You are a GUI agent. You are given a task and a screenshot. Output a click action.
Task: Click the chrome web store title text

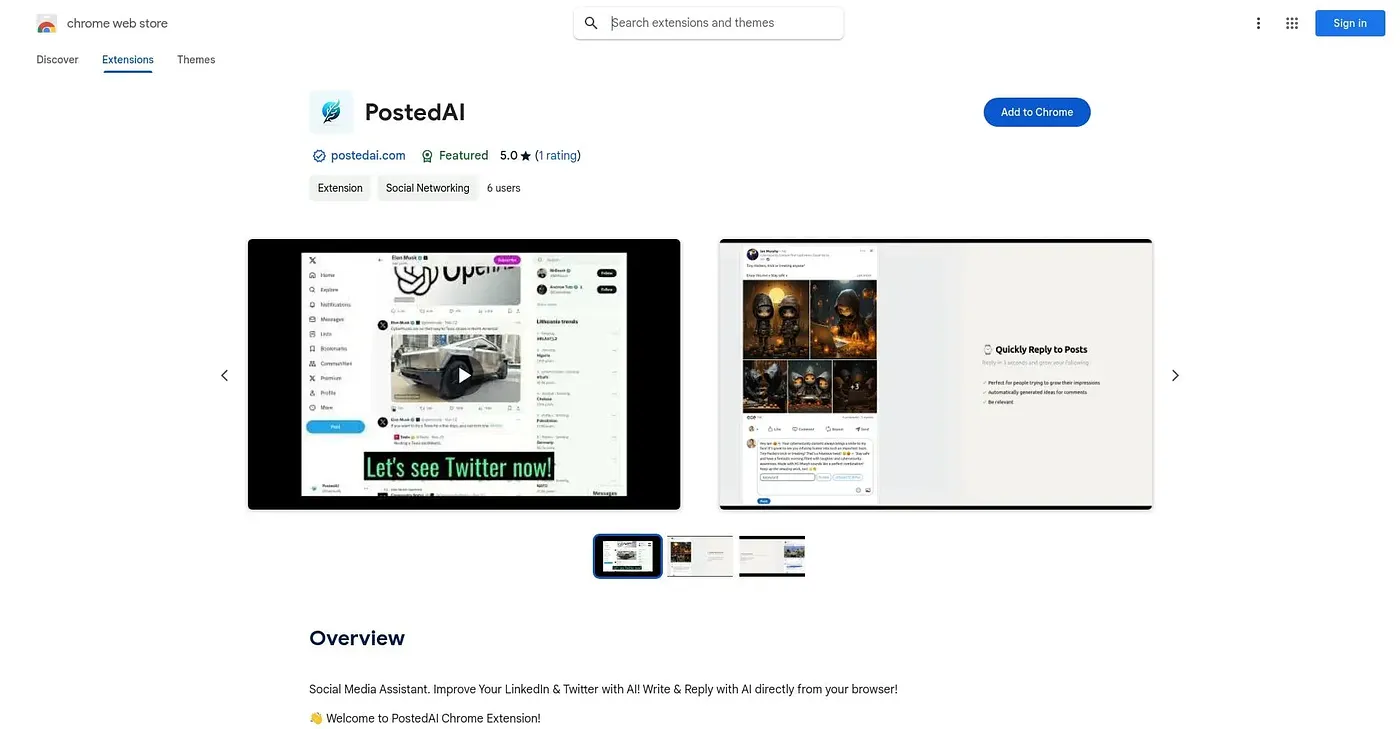coord(117,23)
